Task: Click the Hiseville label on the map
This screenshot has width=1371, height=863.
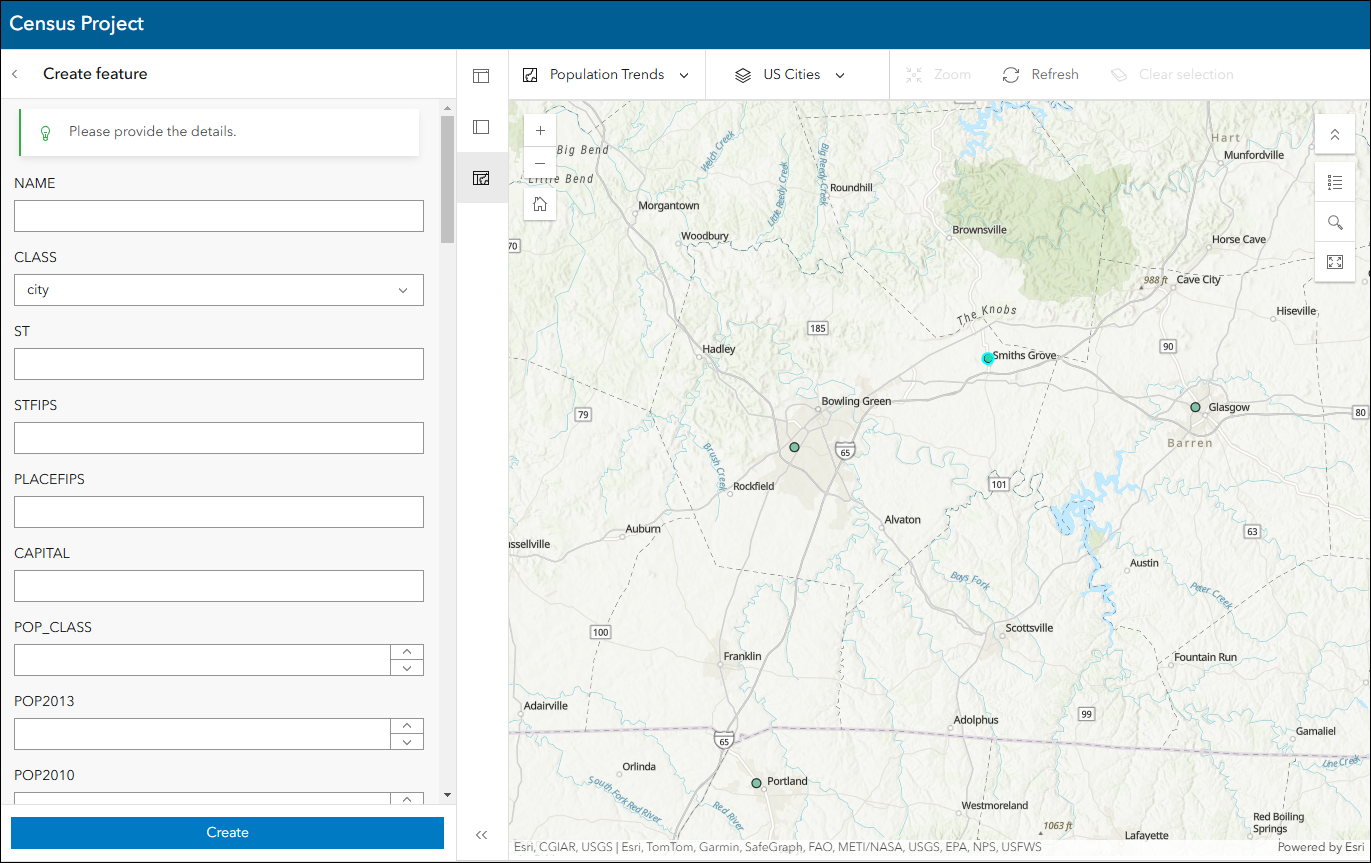Action: 1296,311
